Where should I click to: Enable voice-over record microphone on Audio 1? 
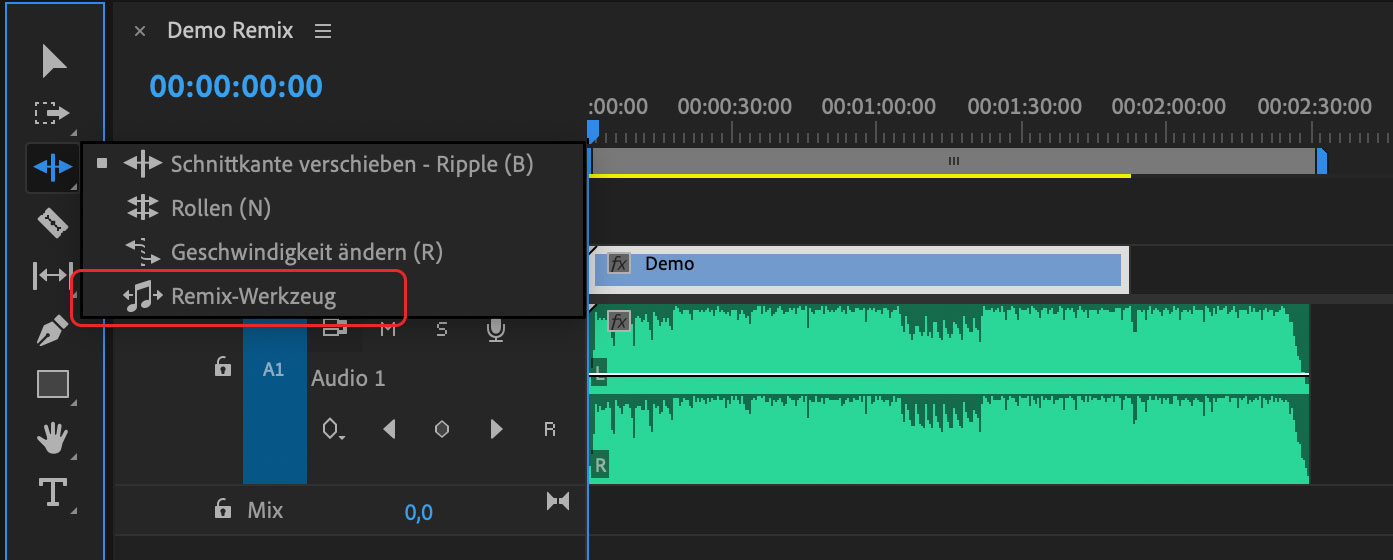[x=494, y=330]
